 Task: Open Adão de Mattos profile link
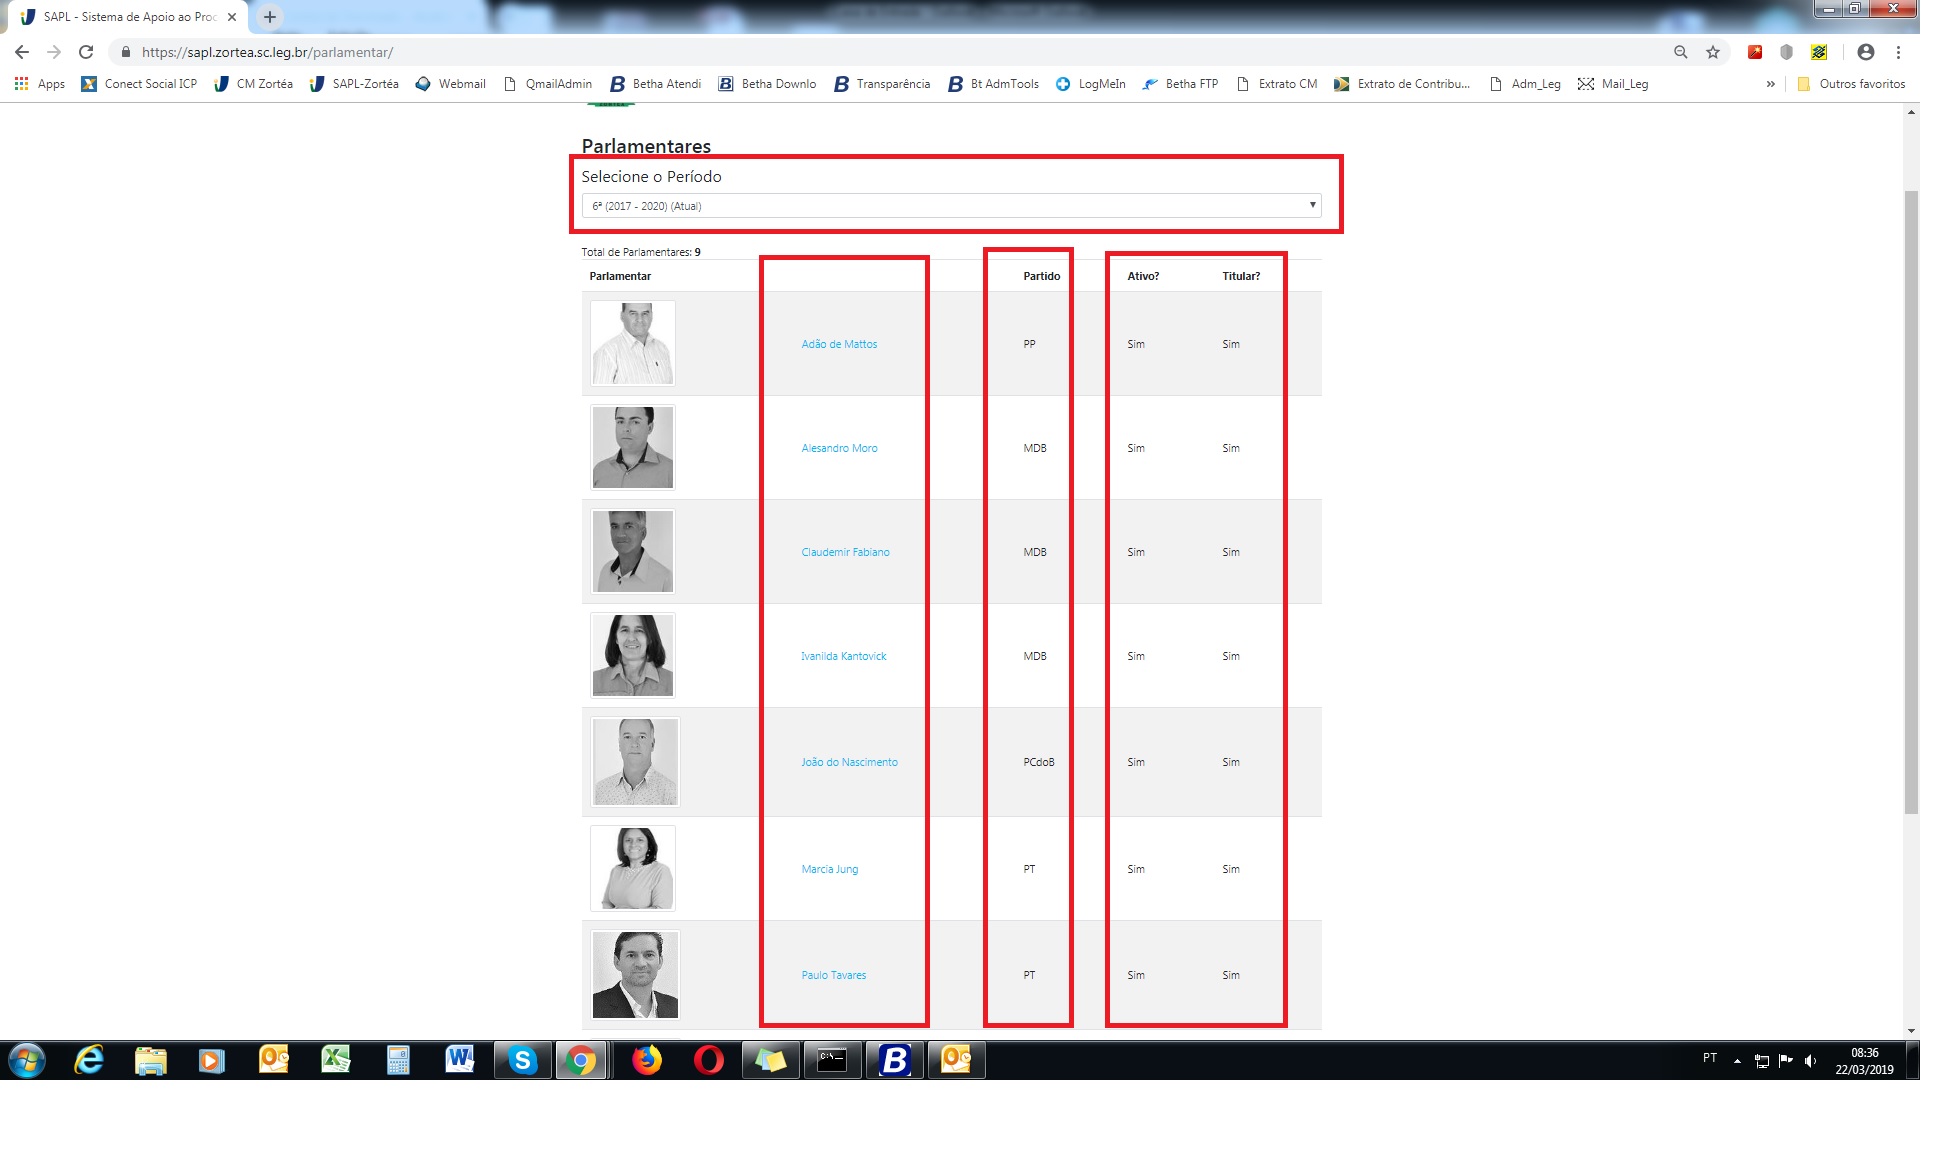839,344
